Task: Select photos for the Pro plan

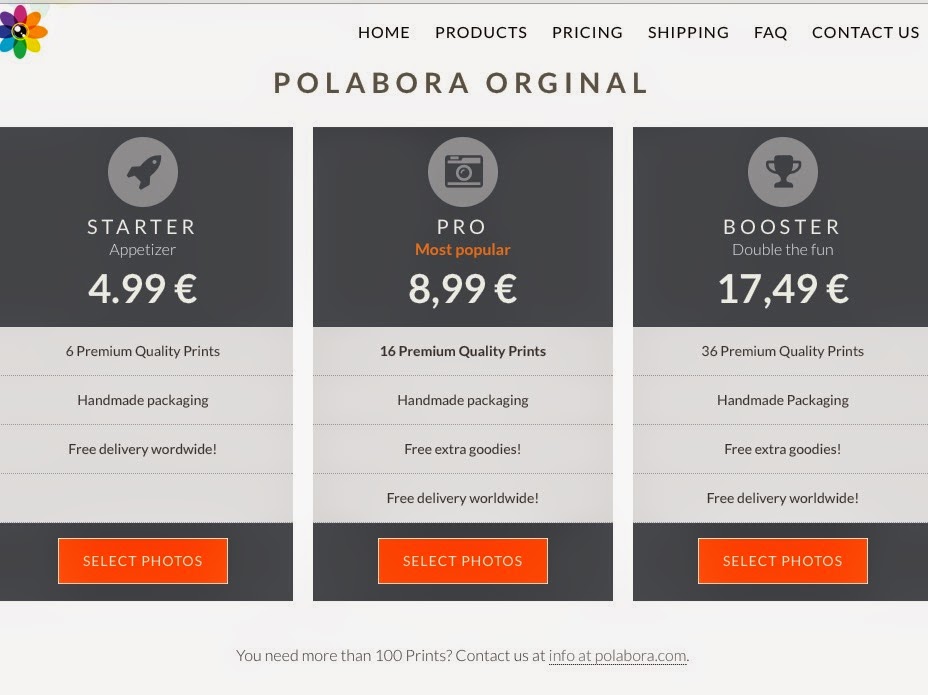Action: [x=463, y=561]
